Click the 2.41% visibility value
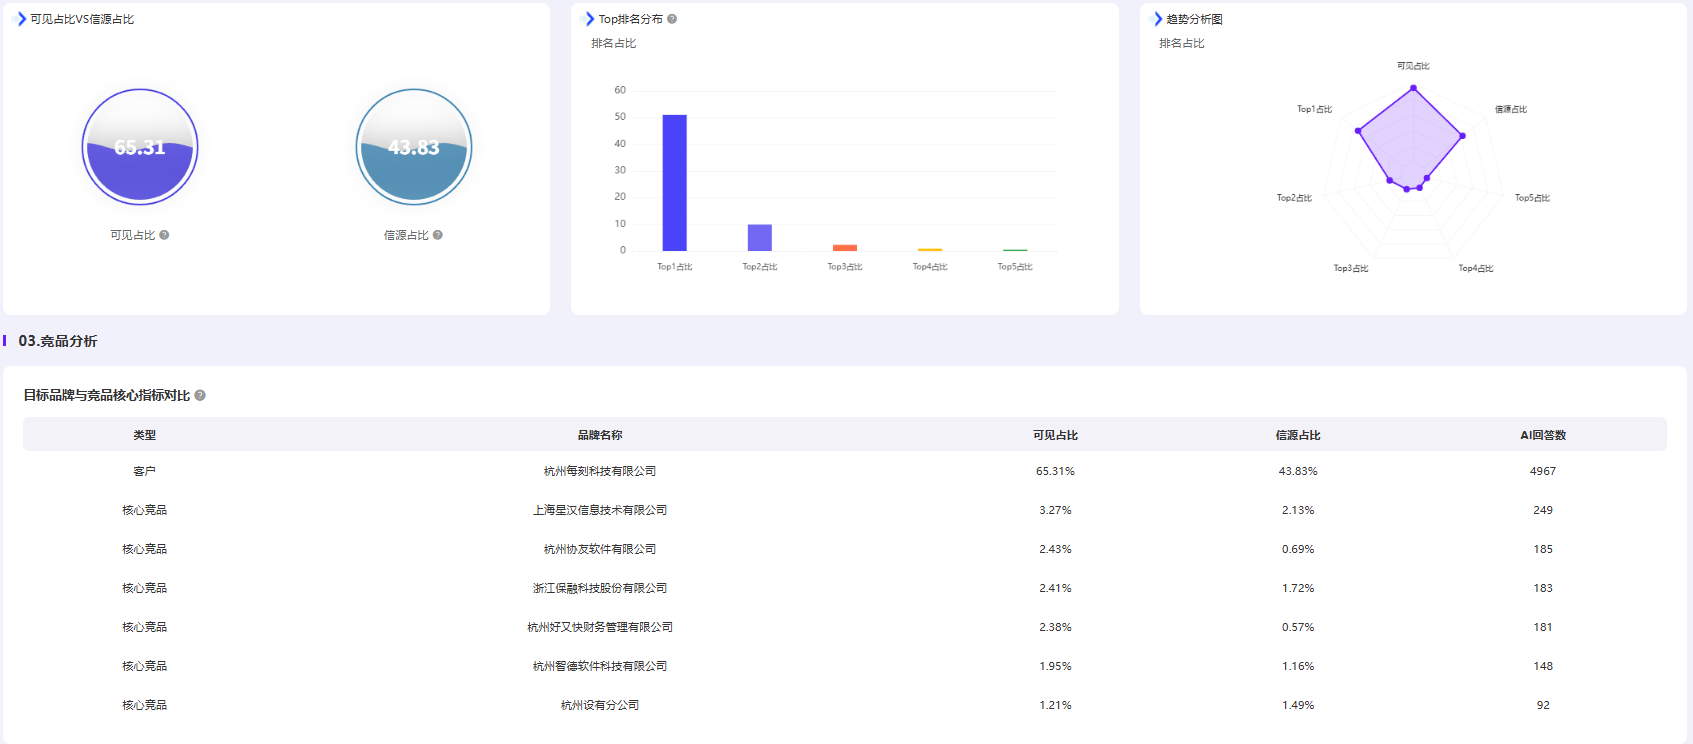Screen dimensions: 1693x744 [1055, 588]
